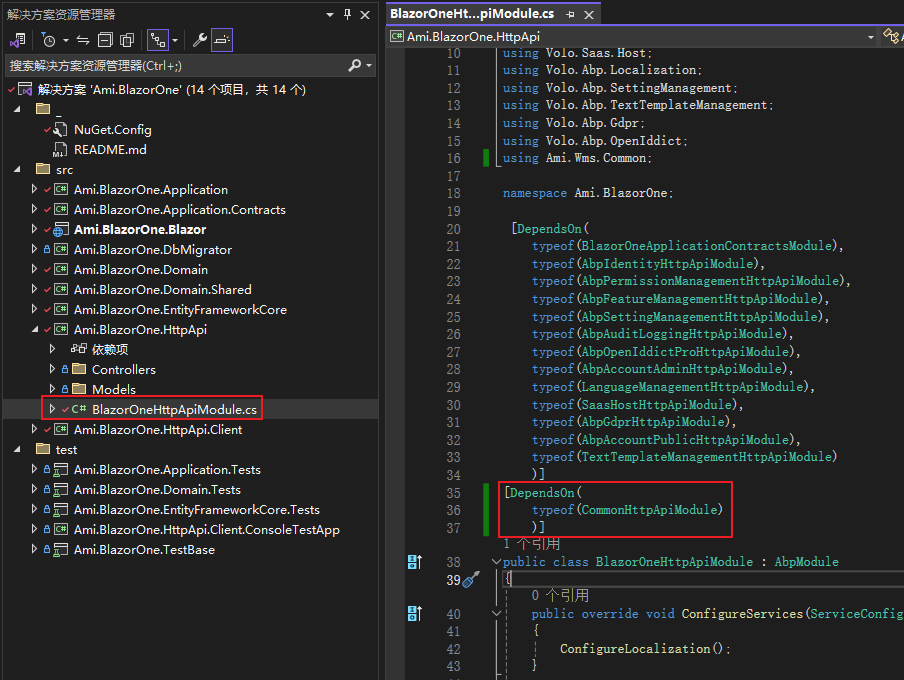The width and height of the screenshot is (904, 680).
Task: Toggle preview selected items button
Action: 222,40
